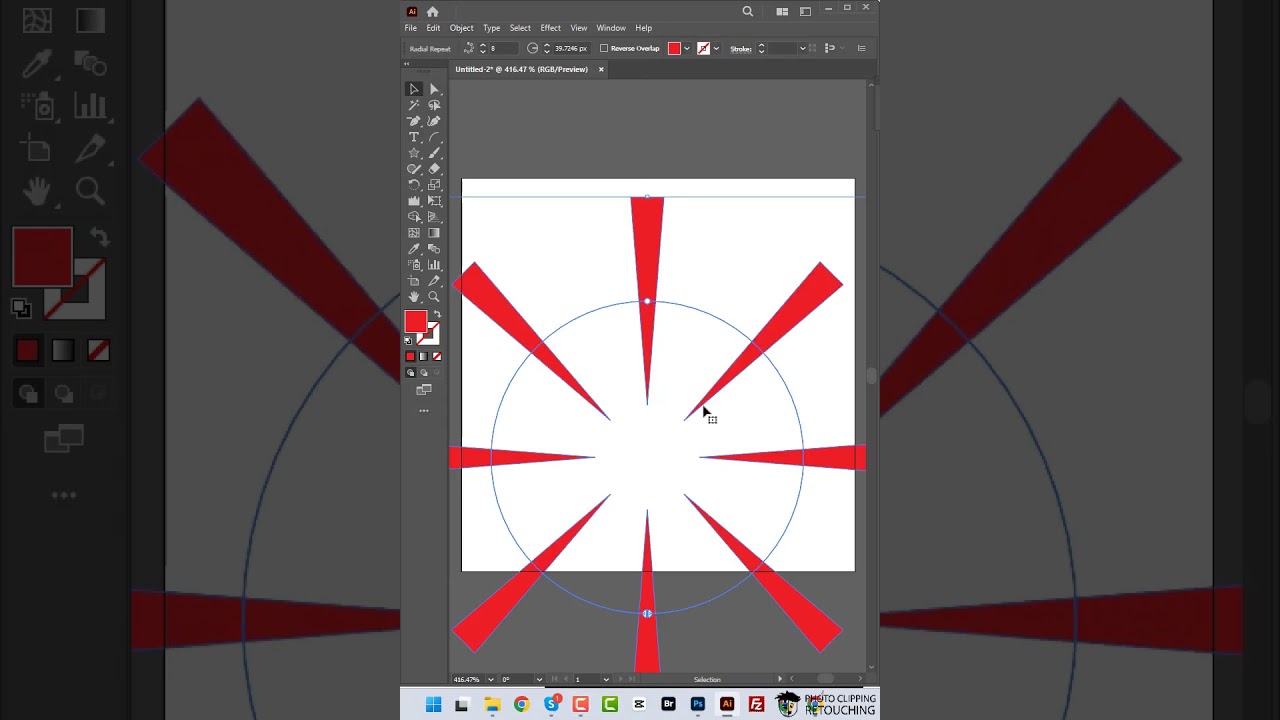This screenshot has width=1280, height=720.
Task: Expand fill color dropdown in control bar
Action: (686, 48)
